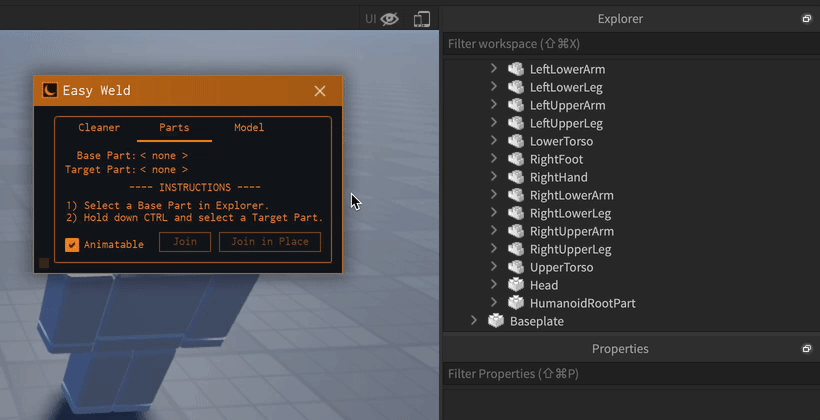Click the LeftUpperArm mesh part icon
Image resolution: width=820 pixels, height=420 pixels.
tap(516, 105)
